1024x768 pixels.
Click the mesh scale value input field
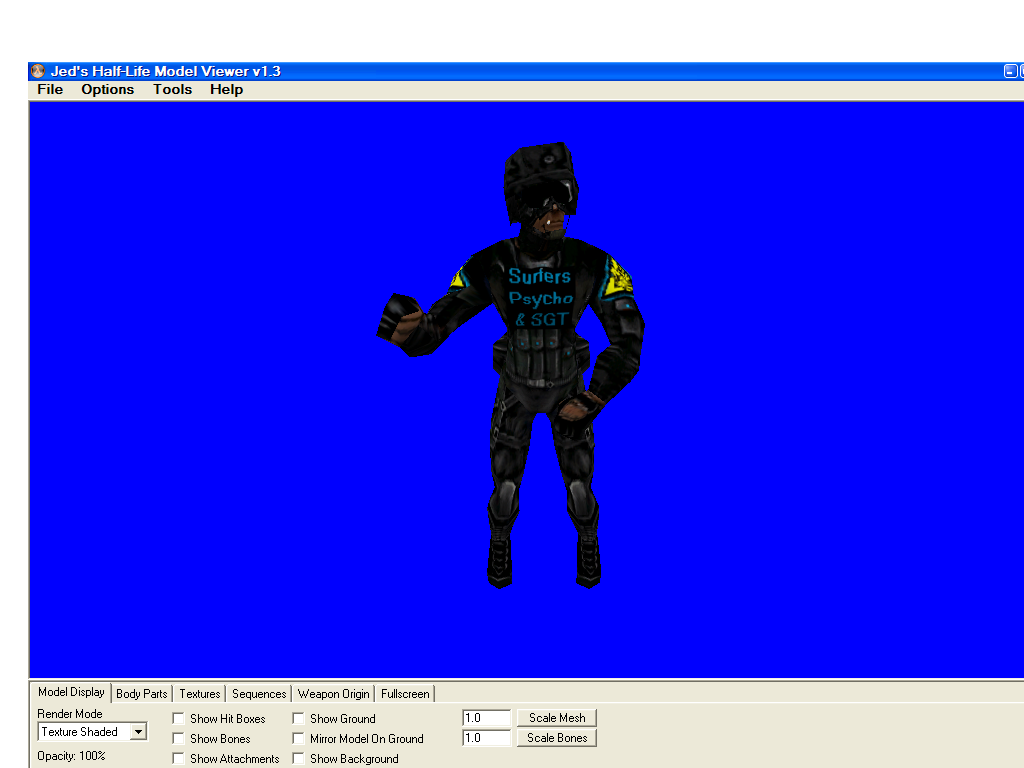[487, 718]
